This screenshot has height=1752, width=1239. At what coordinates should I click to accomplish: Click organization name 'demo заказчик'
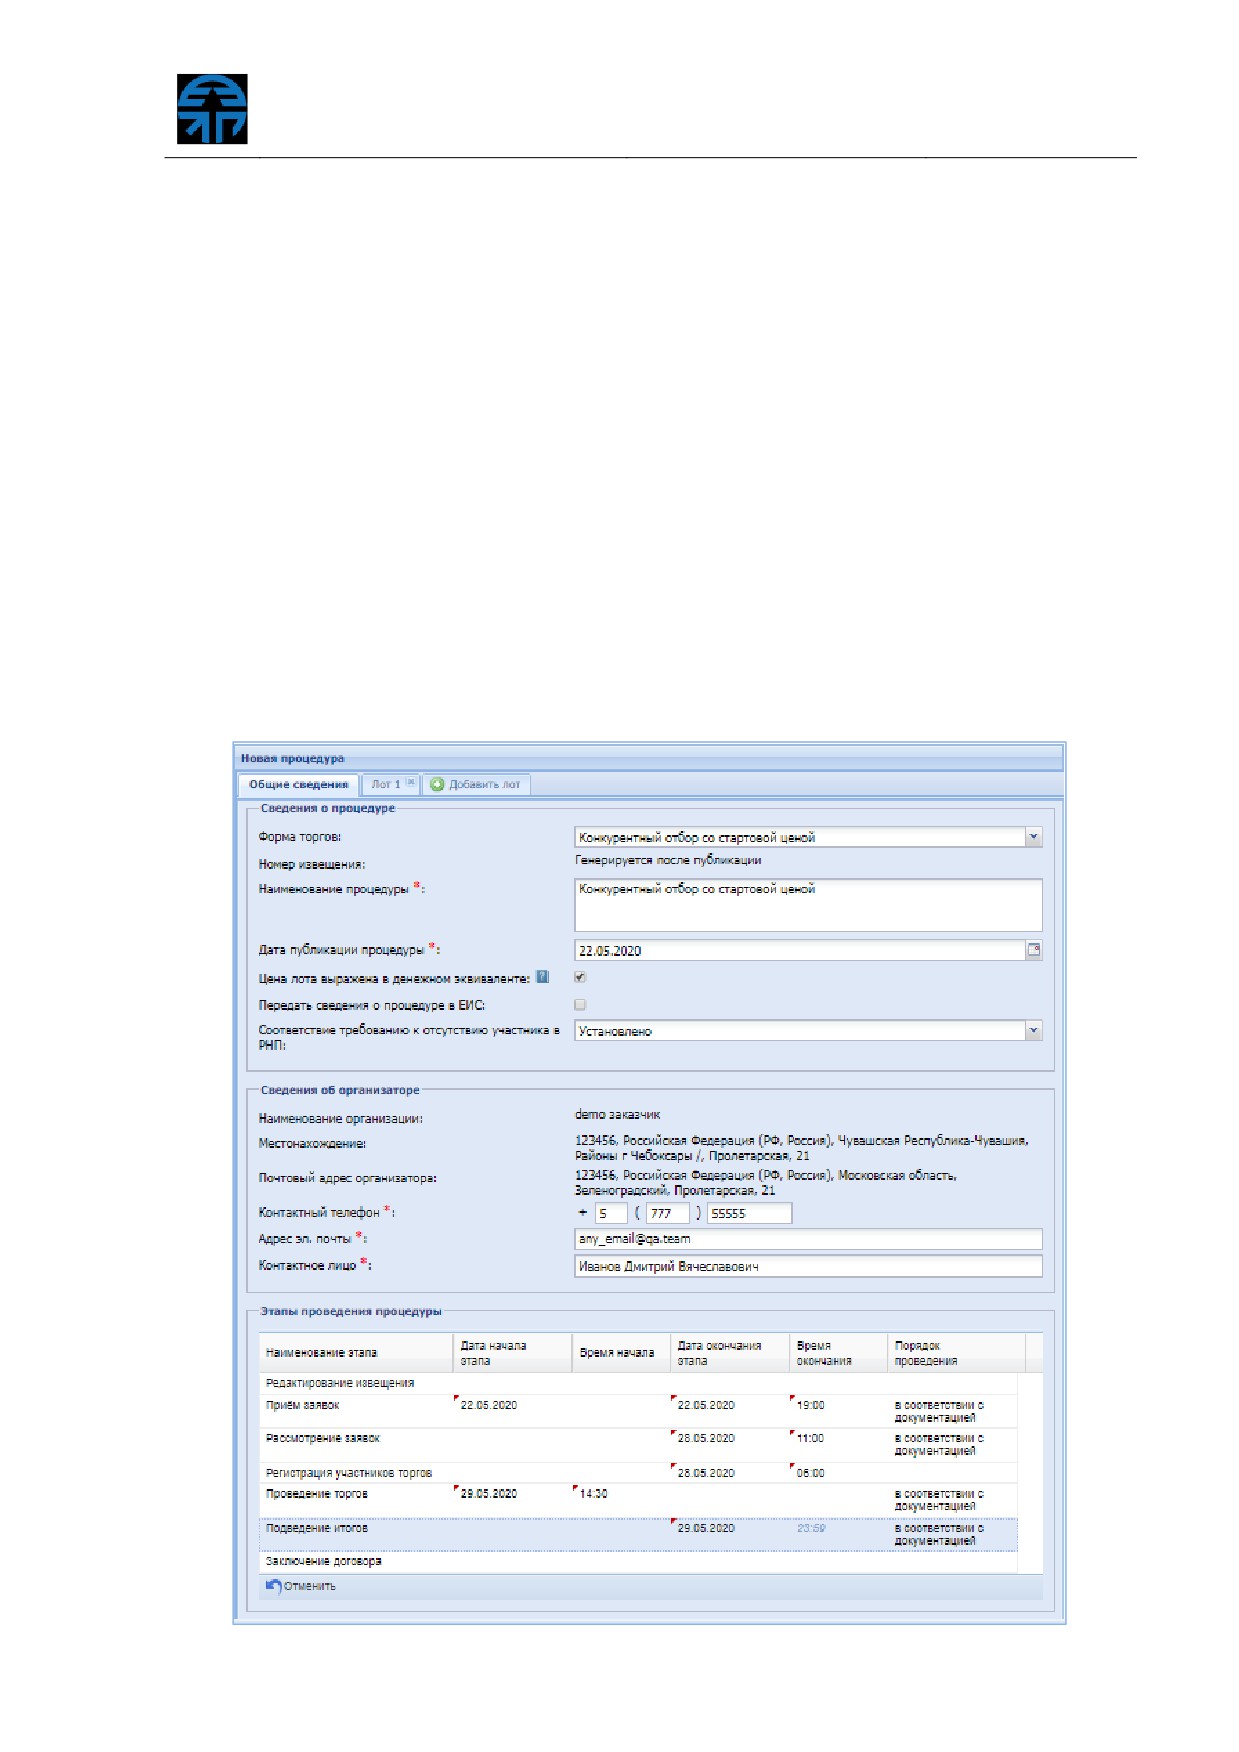point(617,1114)
